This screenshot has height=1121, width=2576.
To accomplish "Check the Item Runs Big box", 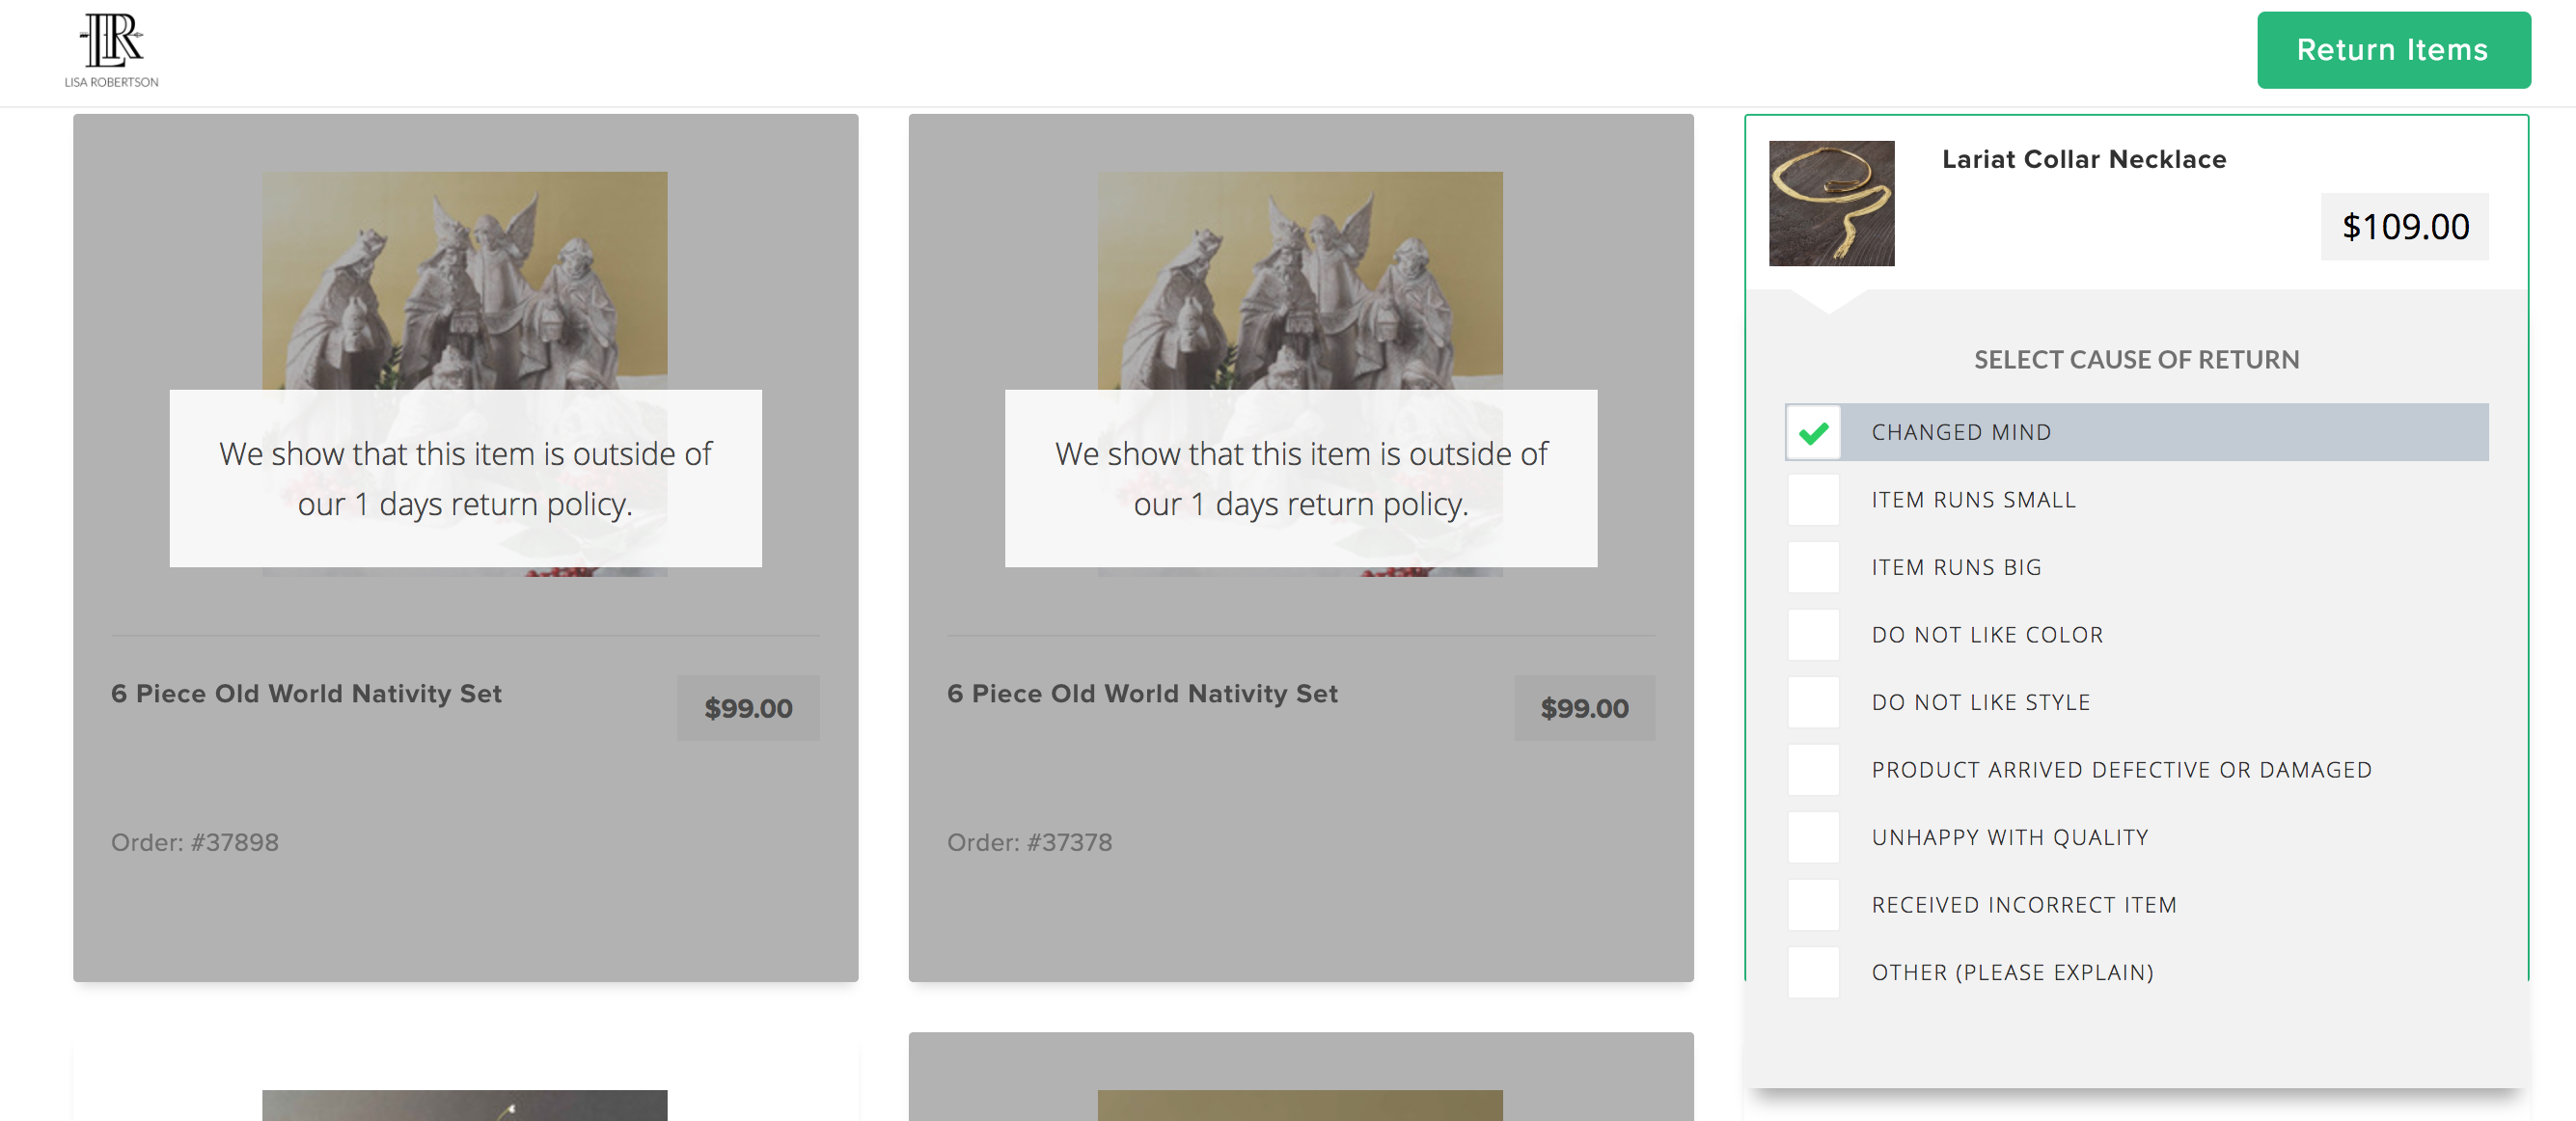I will point(1813,568).
